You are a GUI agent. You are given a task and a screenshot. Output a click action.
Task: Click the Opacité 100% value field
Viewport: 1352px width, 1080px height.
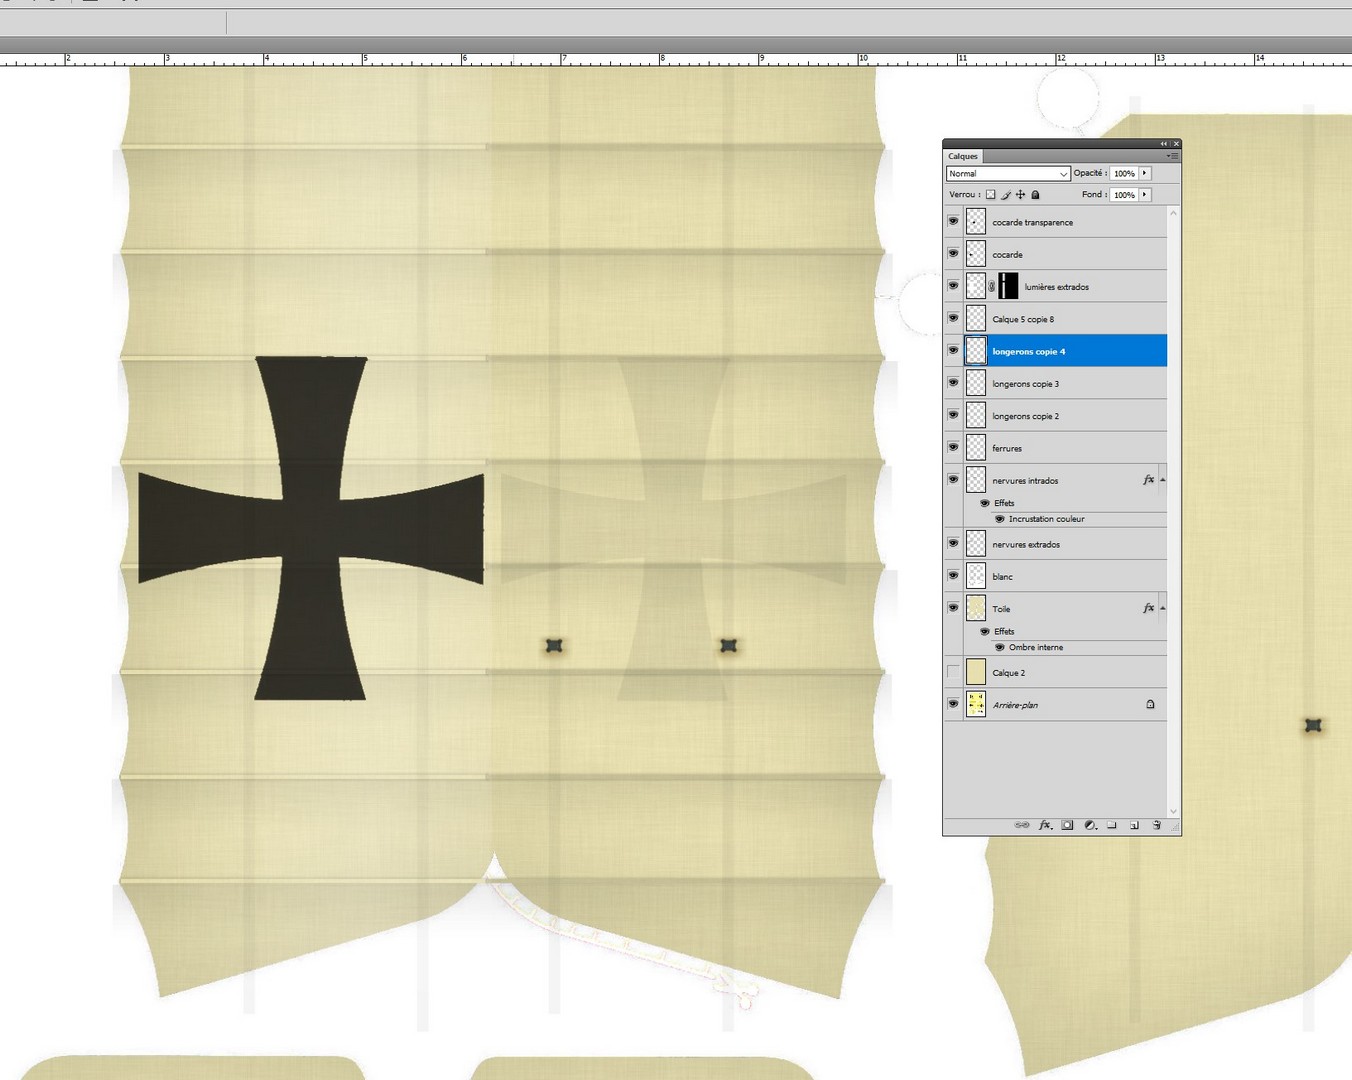tap(1124, 173)
